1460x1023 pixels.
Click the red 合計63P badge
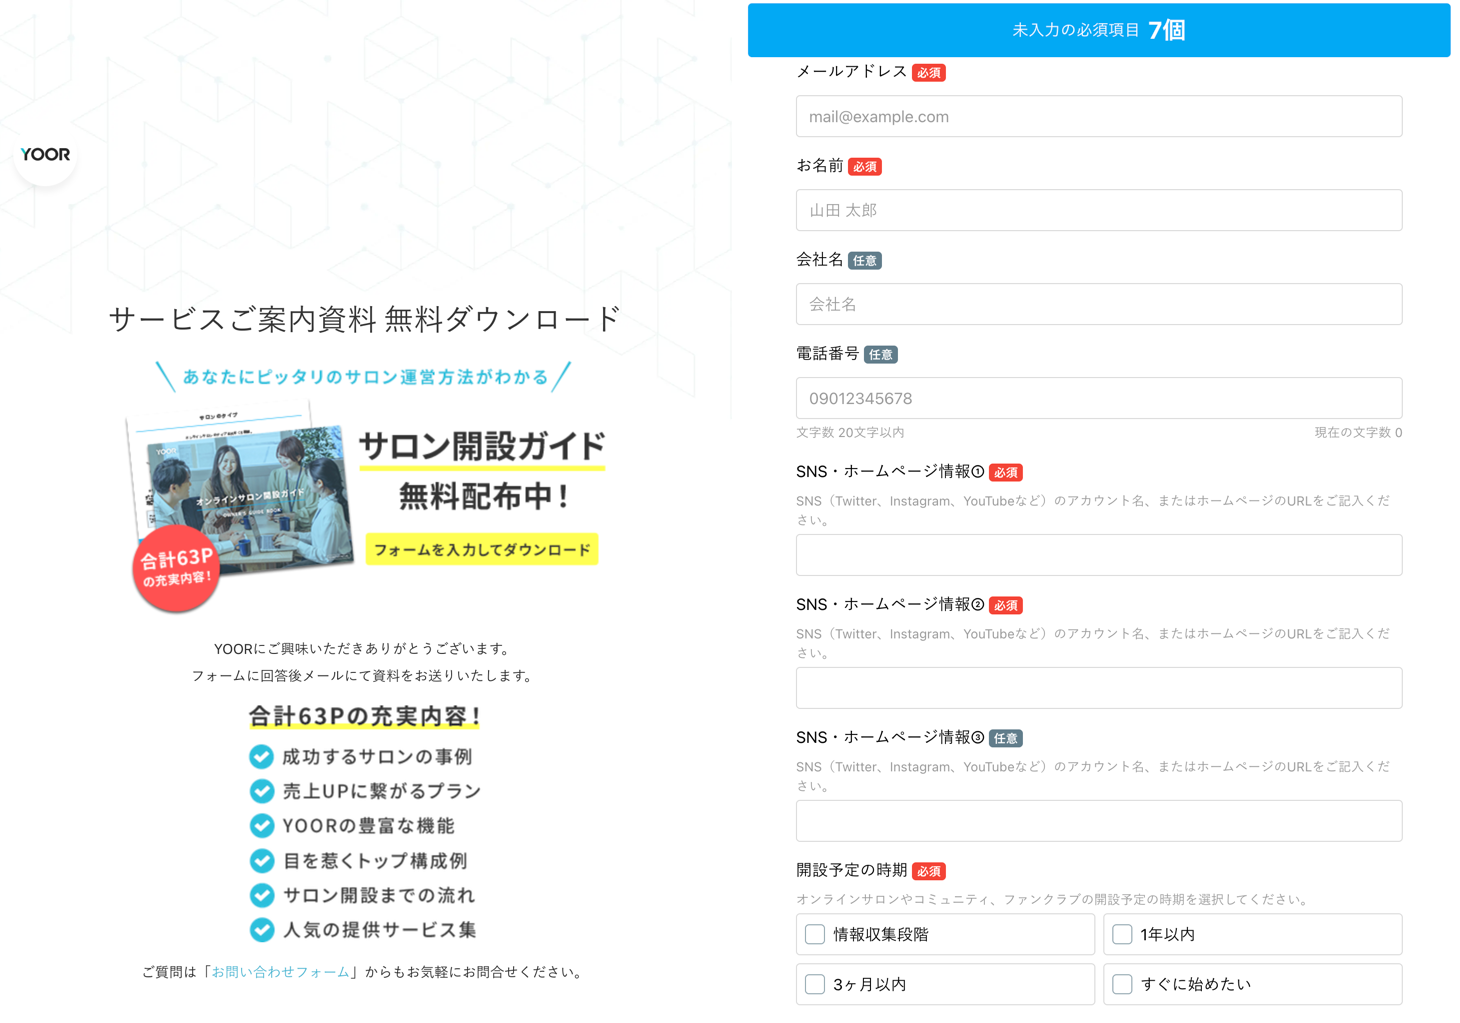[176, 567]
